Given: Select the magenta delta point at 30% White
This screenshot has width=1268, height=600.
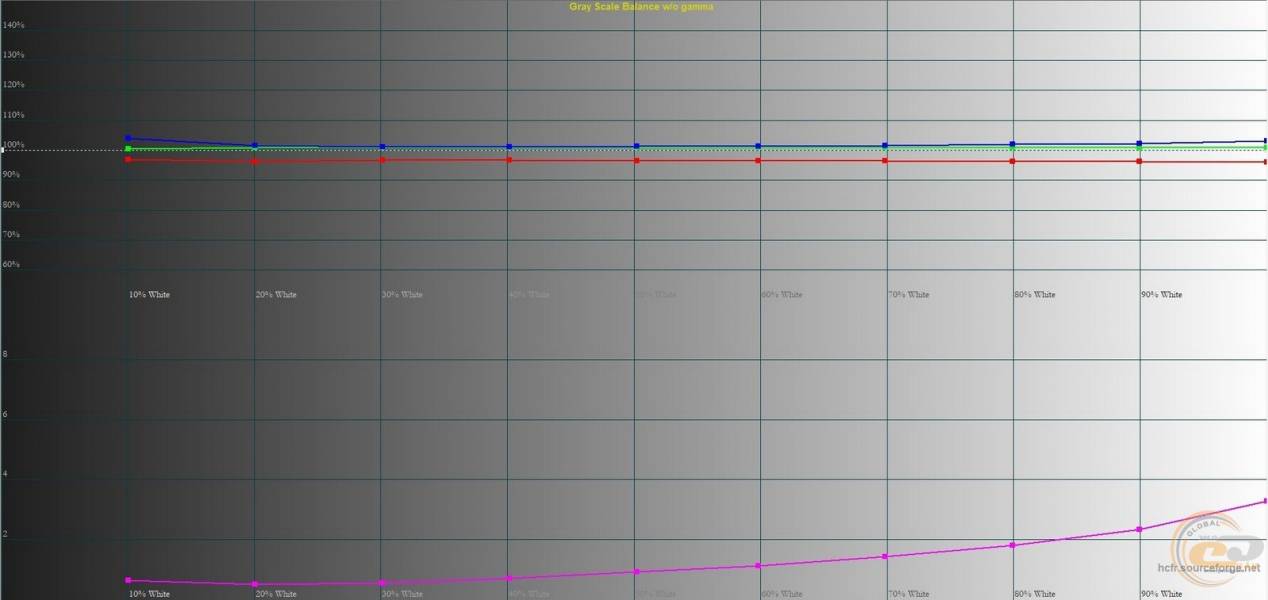Looking at the screenshot, I should 382,583.
